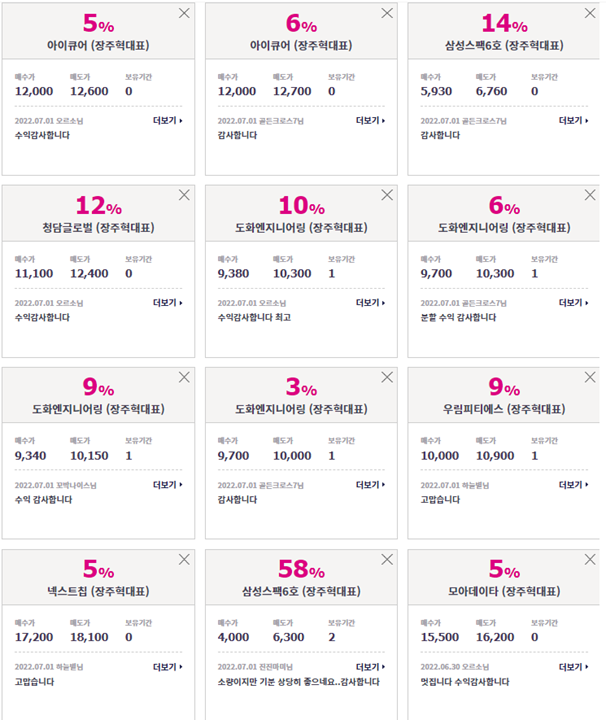Show more on the 58% 삼성스팩6호 card
Screen dimensions: 611x720
tap(370, 667)
